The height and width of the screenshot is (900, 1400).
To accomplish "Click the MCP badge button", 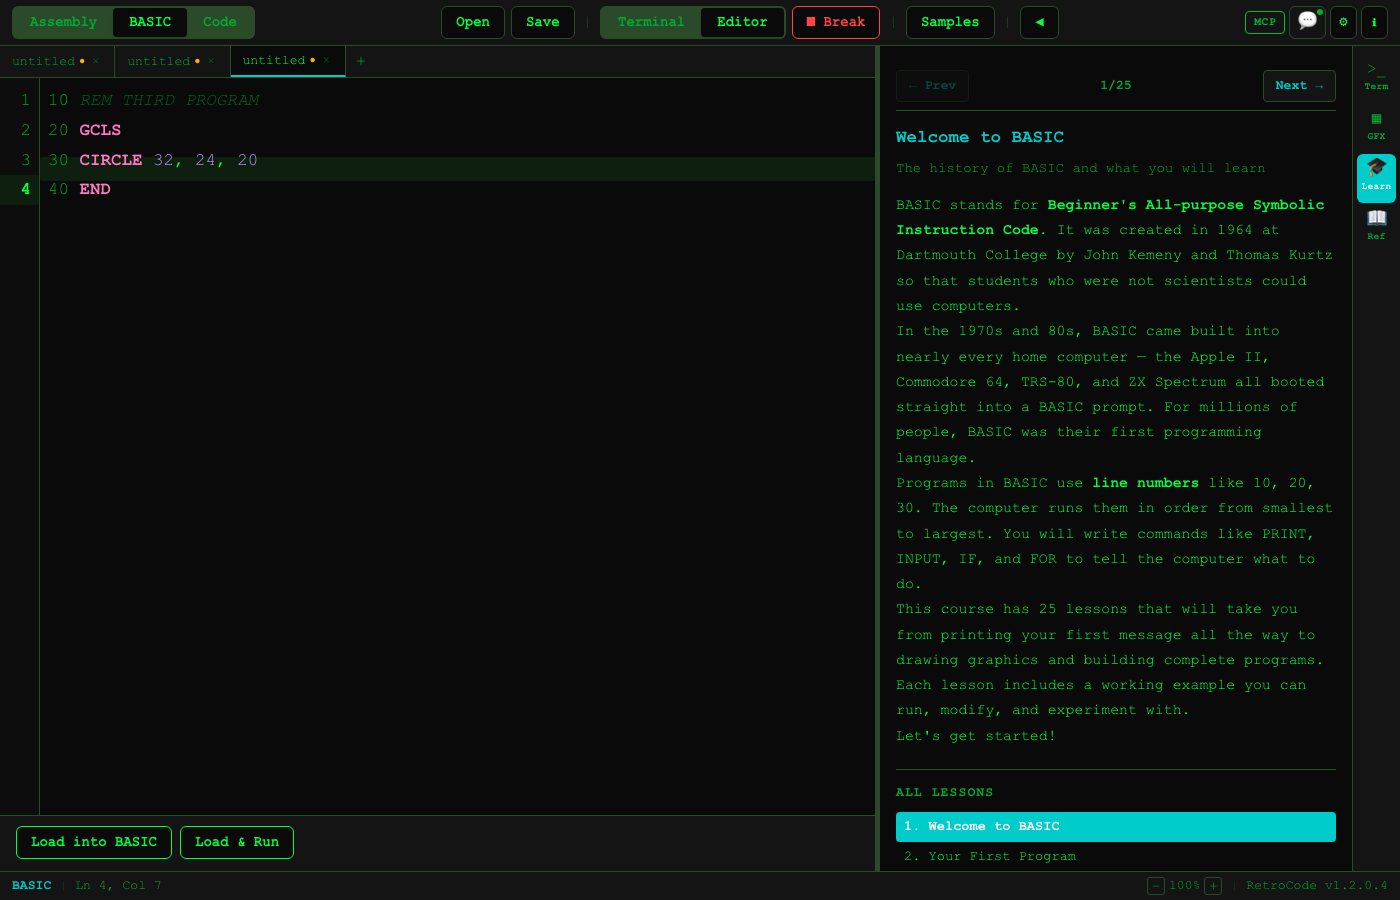I will click(x=1264, y=22).
